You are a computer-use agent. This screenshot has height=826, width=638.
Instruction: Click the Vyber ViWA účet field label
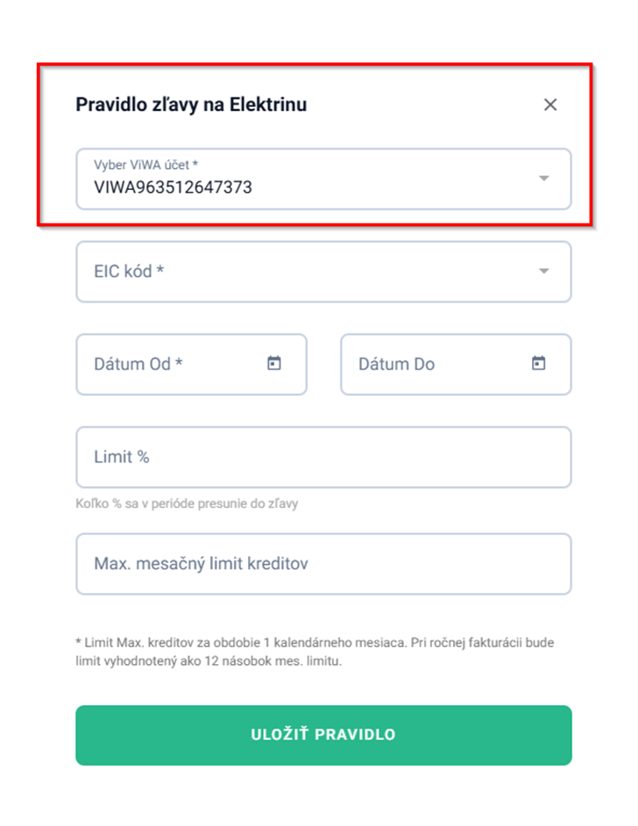[x=146, y=165]
